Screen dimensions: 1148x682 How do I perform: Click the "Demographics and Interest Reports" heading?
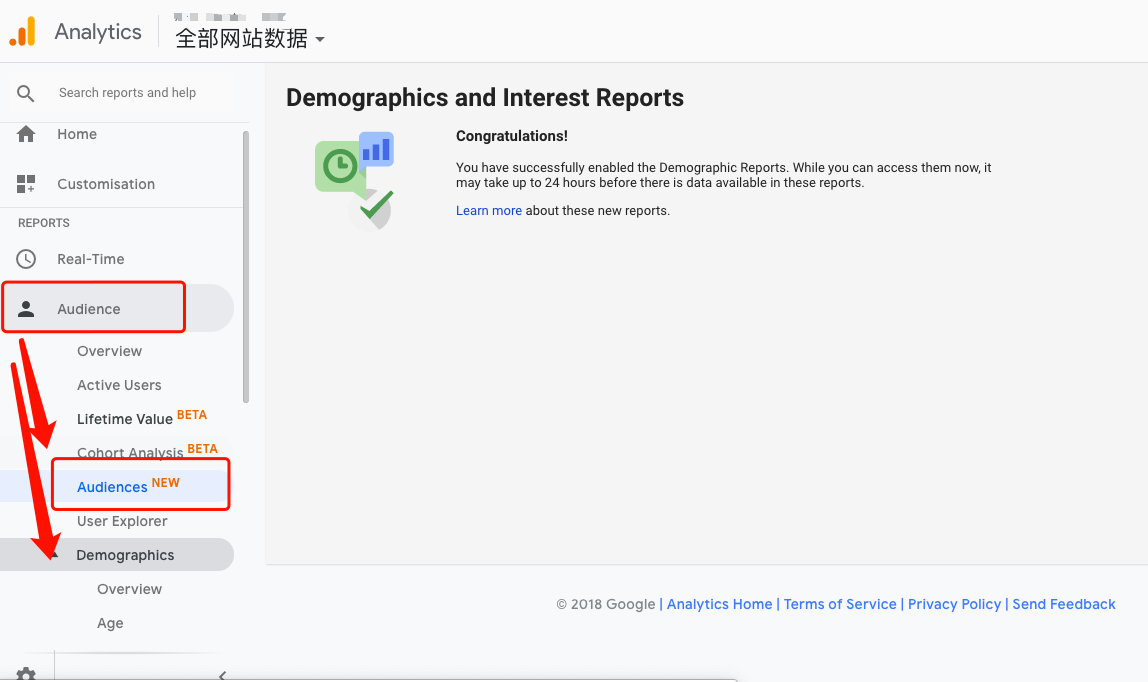pyautogui.click(x=485, y=97)
